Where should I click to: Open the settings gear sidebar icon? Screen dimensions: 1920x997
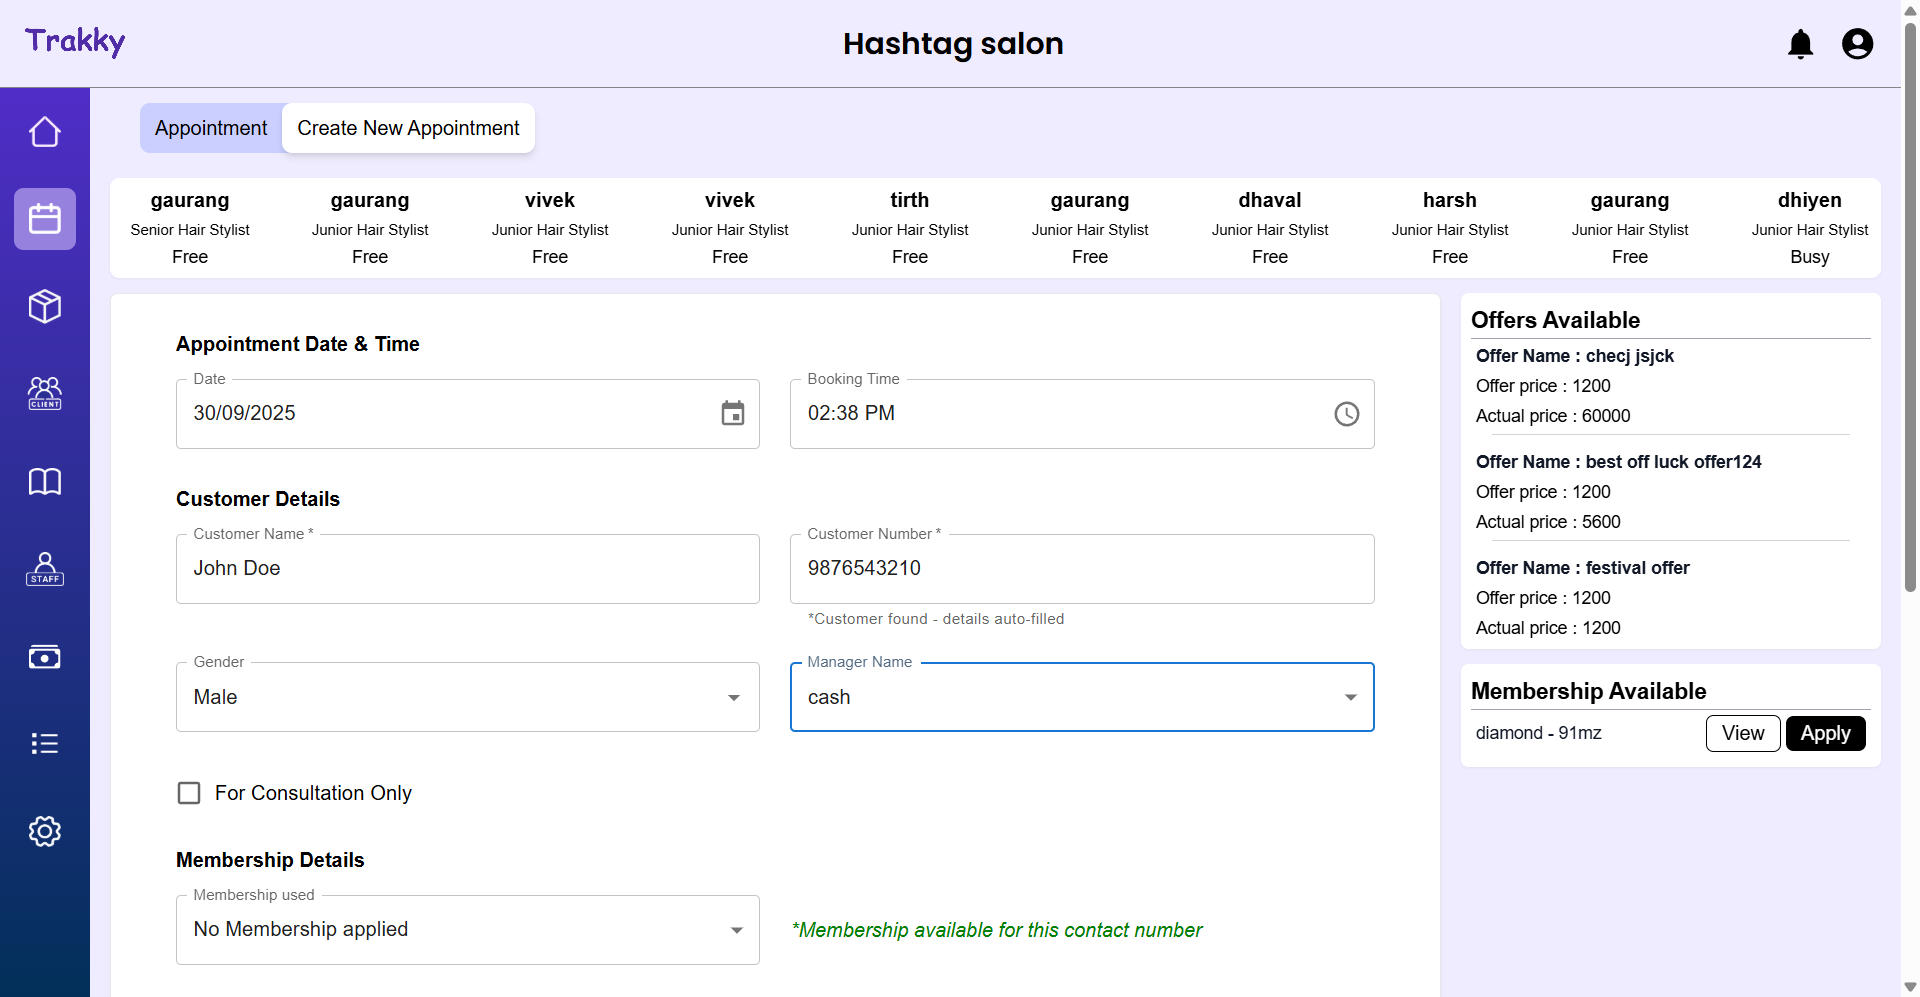tap(45, 831)
